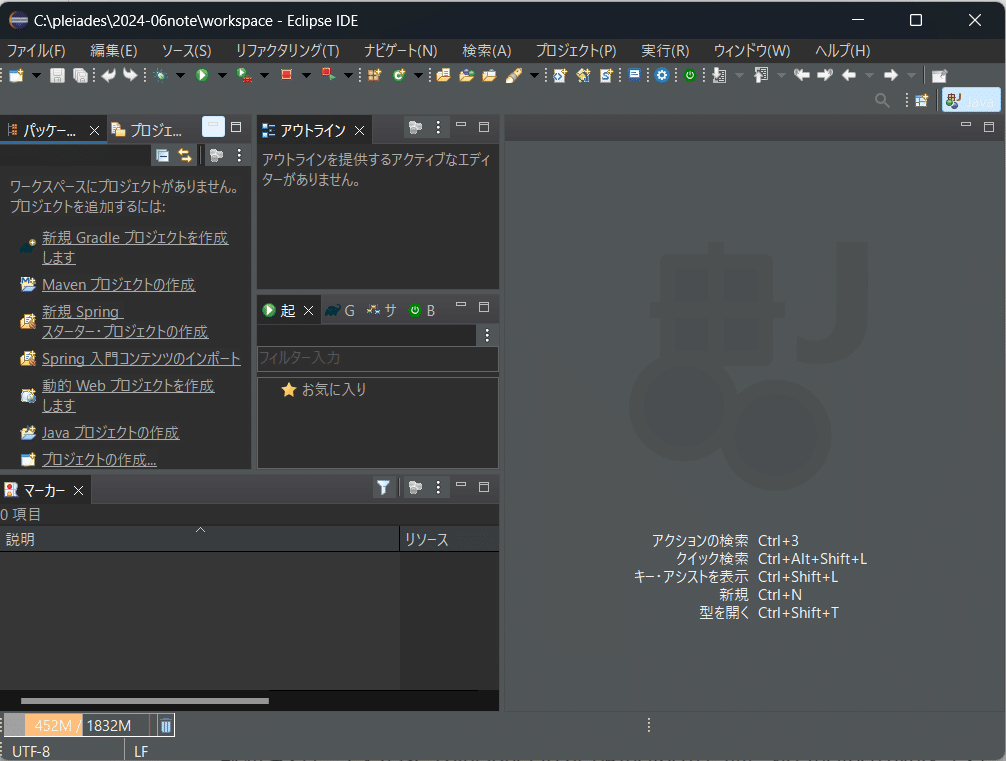
Task: Switch to the プロジェ... explorer tab
Action: [x=148, y=130]
